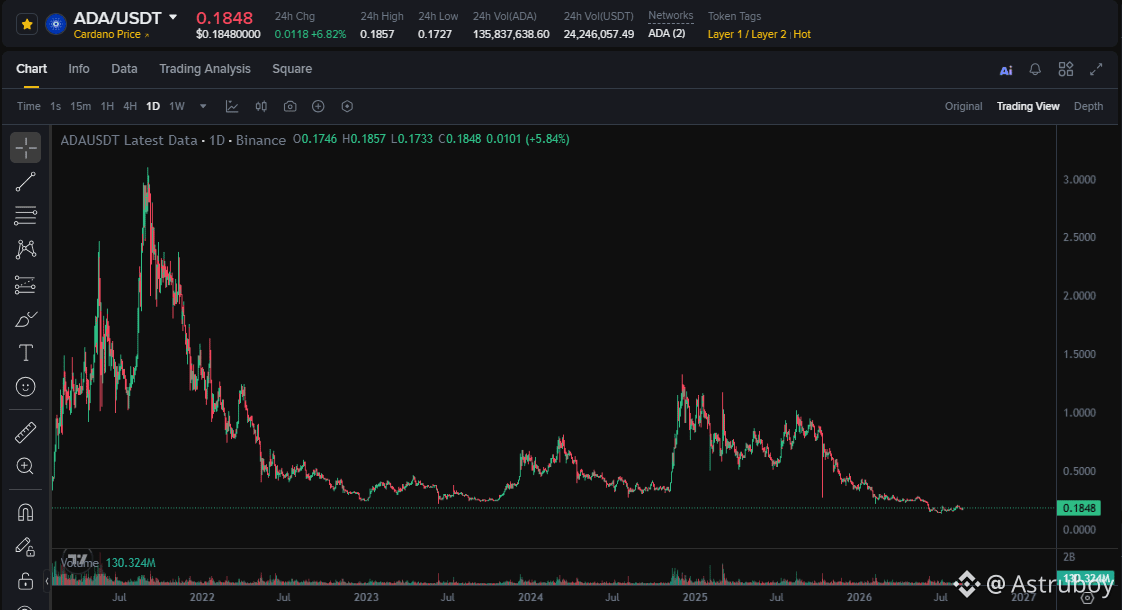Open the technical indicators icon
Image resolution: width=1122 pixels, height=610 pixels.
[x=232, y=106]
